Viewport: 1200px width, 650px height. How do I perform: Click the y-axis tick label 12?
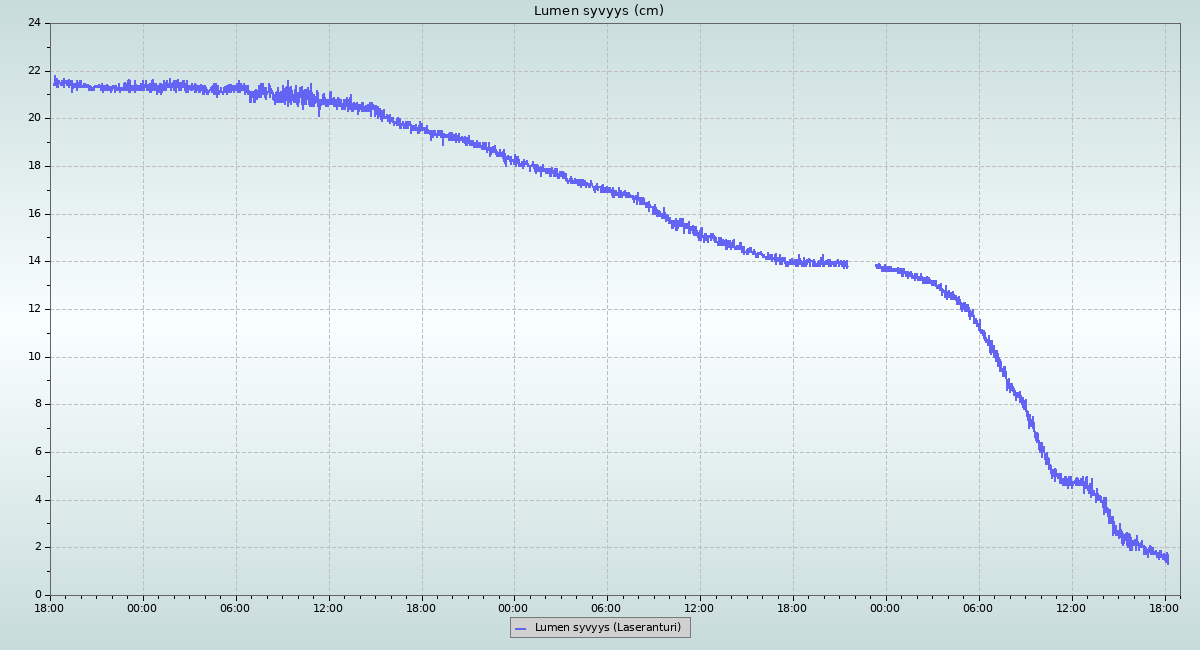(x=34, y=309)
